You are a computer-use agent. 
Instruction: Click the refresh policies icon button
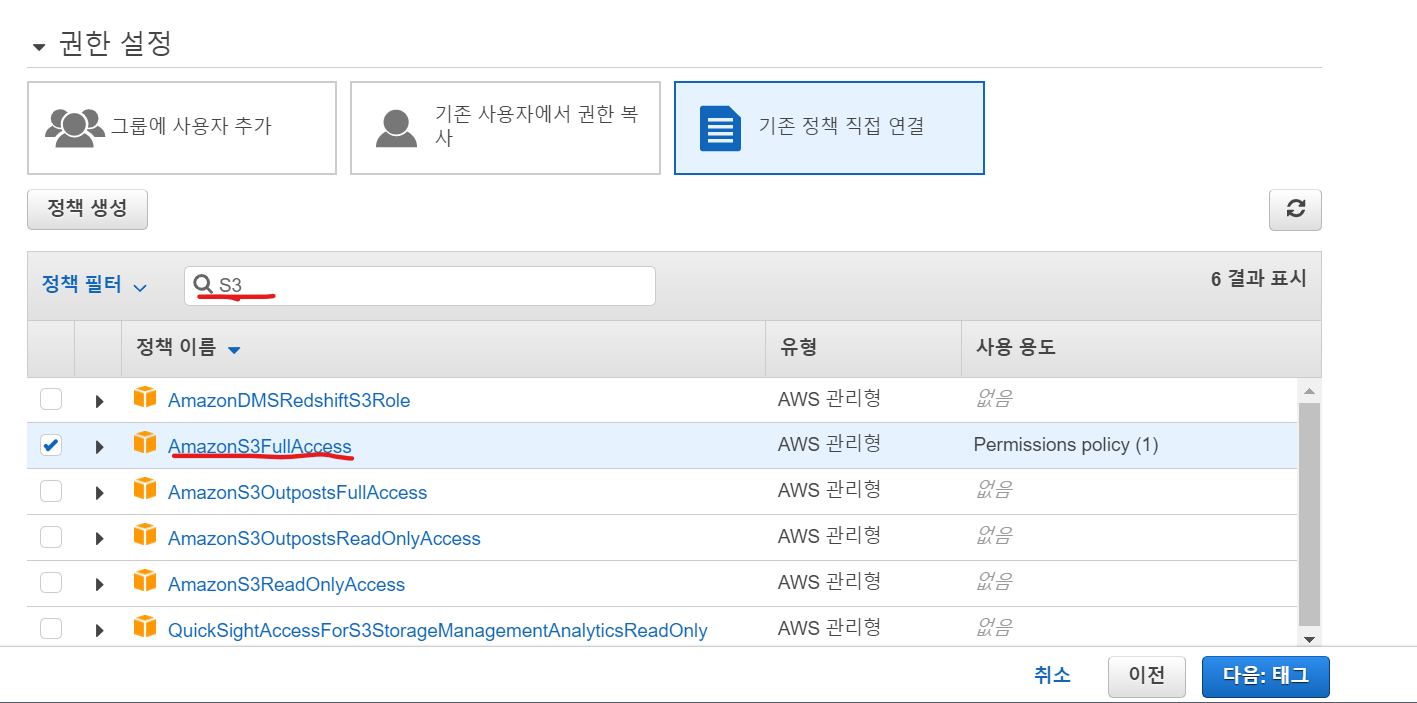[1295, 209]
